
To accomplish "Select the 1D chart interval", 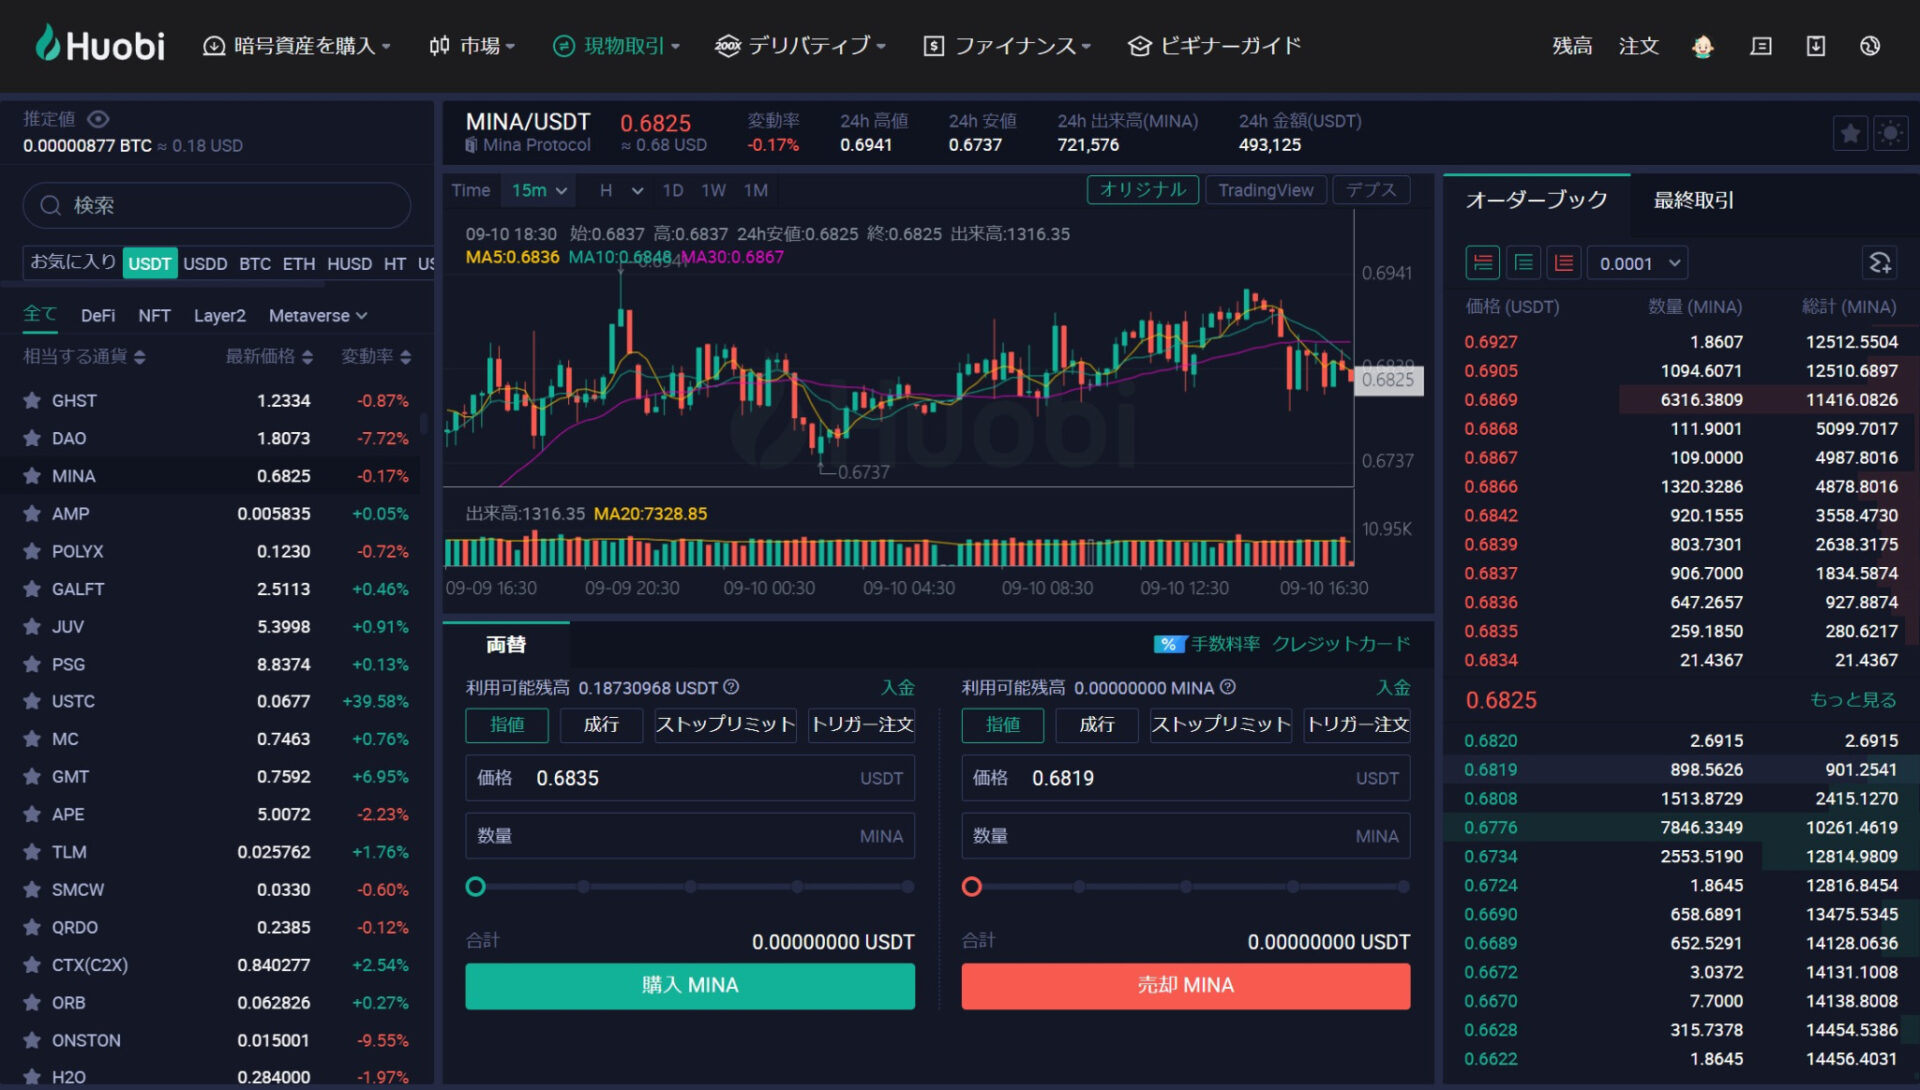I will 673,190.
